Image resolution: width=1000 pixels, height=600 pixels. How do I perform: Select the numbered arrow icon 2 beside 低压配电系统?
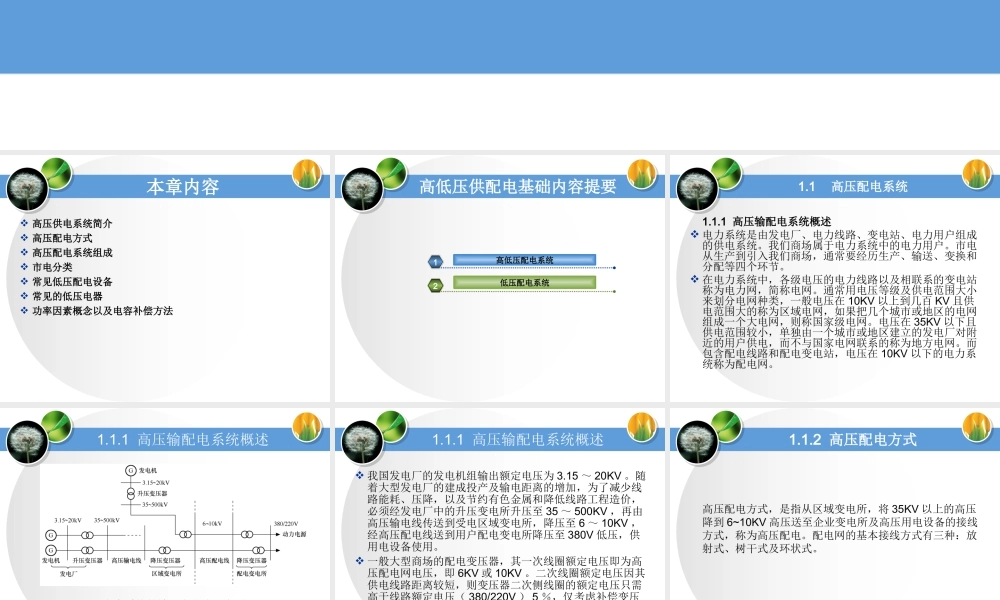coord(434,283)
